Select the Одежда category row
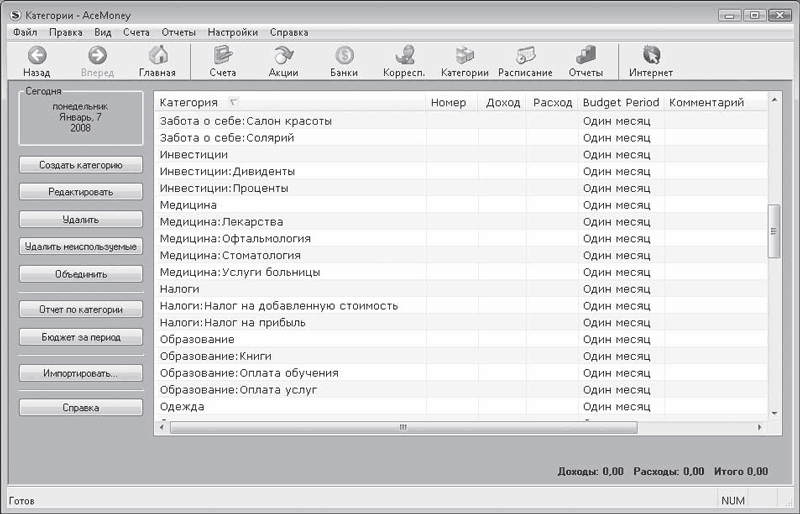This screenshot has width=800, height=514. coord(461,407)
